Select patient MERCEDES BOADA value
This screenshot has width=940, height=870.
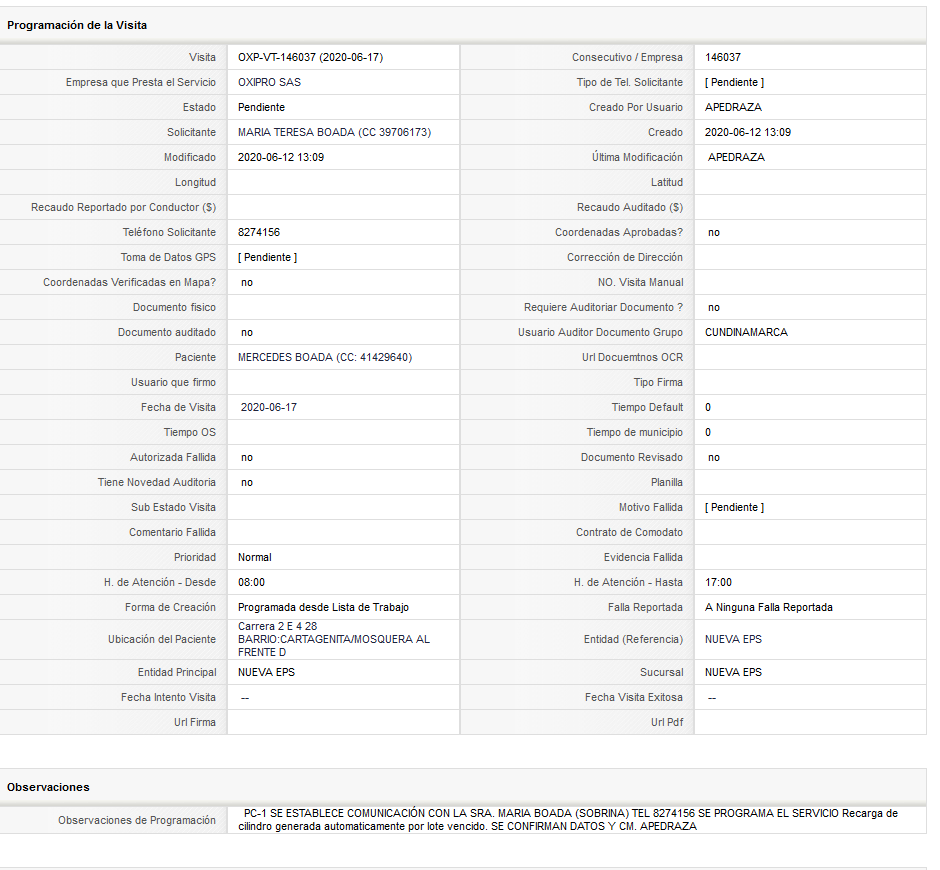(x=324, y=357)
